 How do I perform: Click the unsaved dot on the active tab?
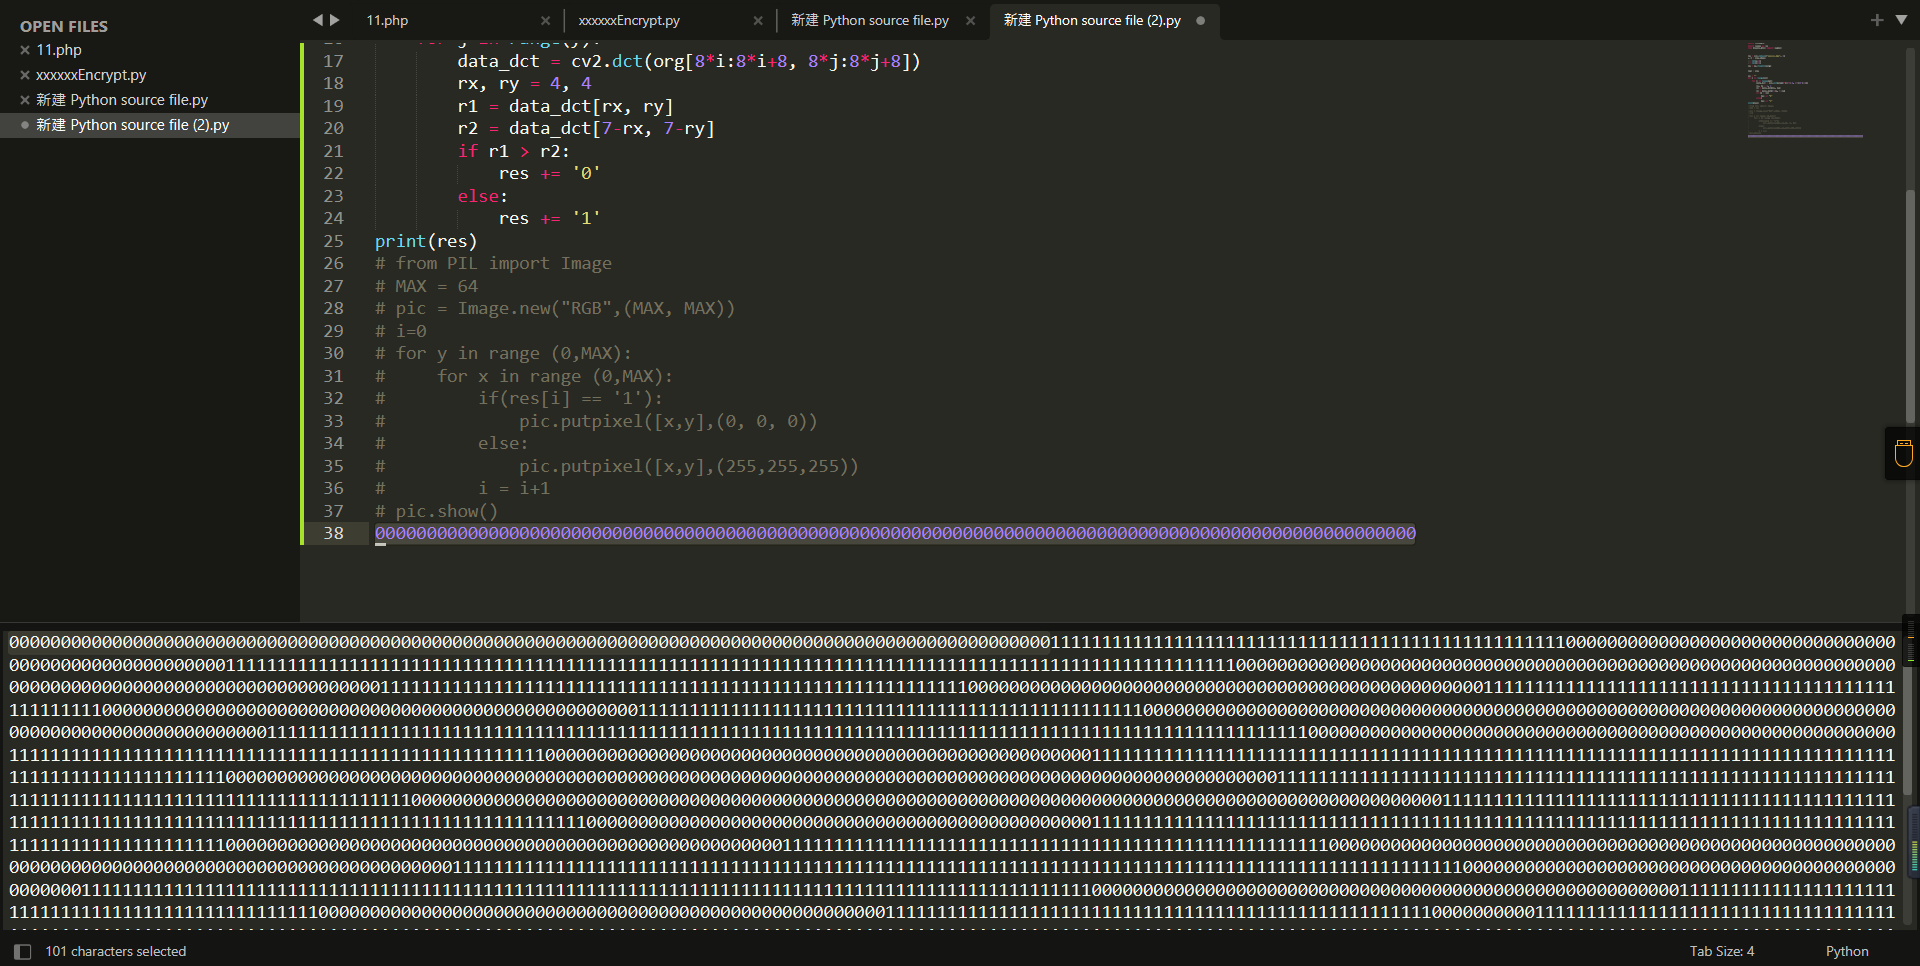tap(1200, 20)
